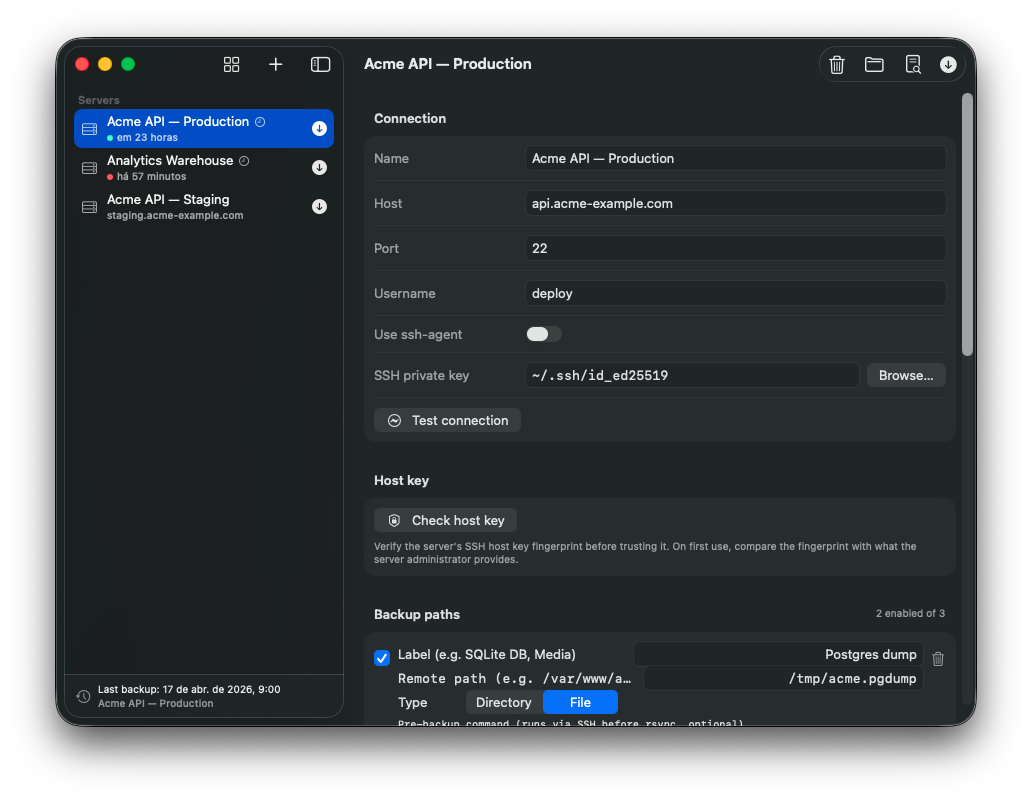Click inside the Host field

[x=735, y=203]
